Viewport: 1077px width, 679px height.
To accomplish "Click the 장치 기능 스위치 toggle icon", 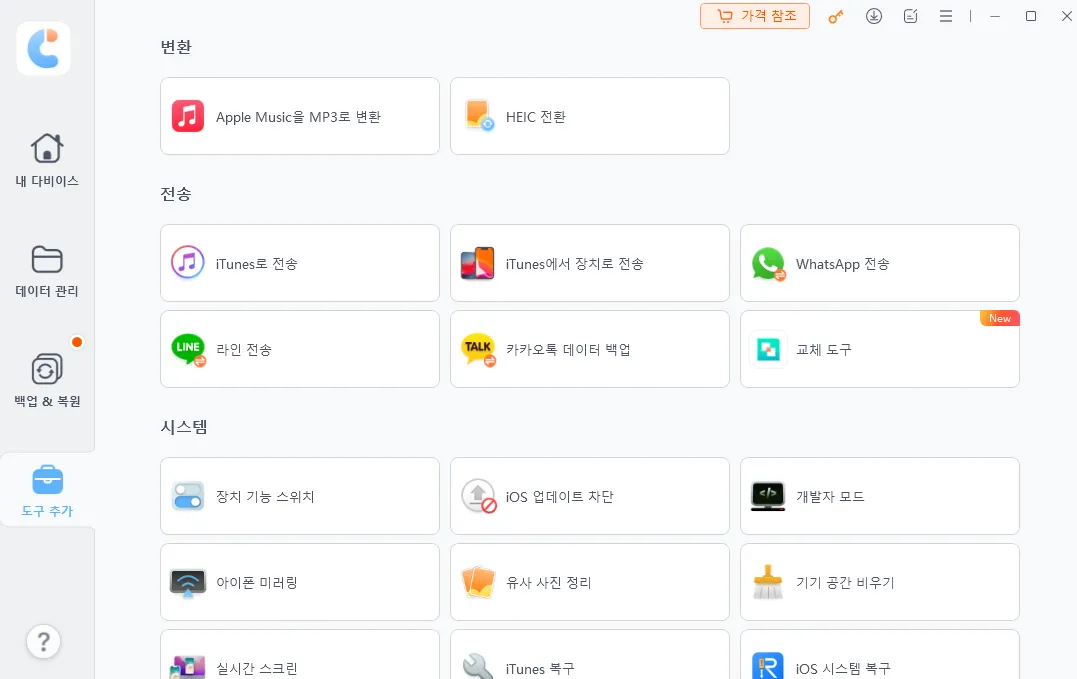I will [188, 496].
